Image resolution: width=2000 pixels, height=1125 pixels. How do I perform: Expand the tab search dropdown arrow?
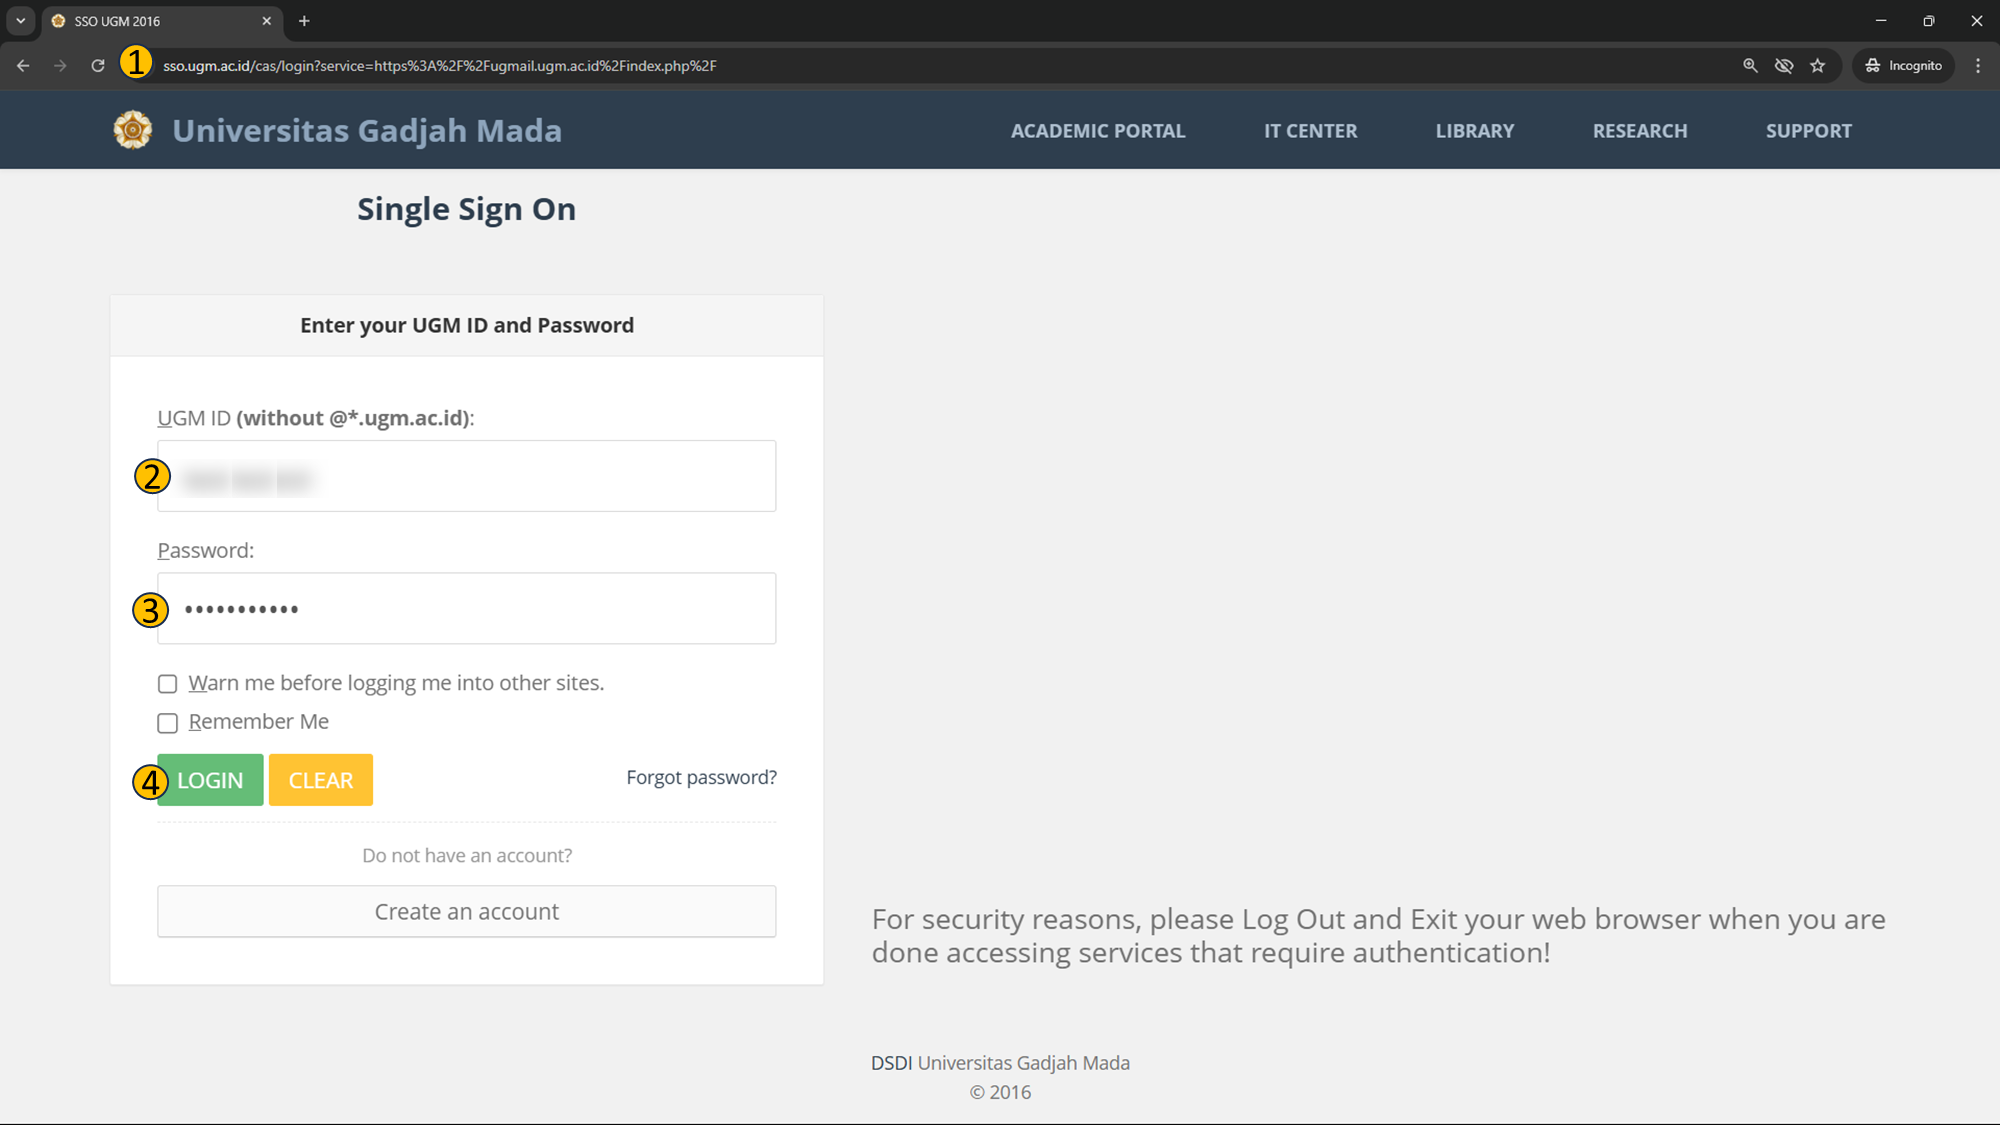(20, 21)
